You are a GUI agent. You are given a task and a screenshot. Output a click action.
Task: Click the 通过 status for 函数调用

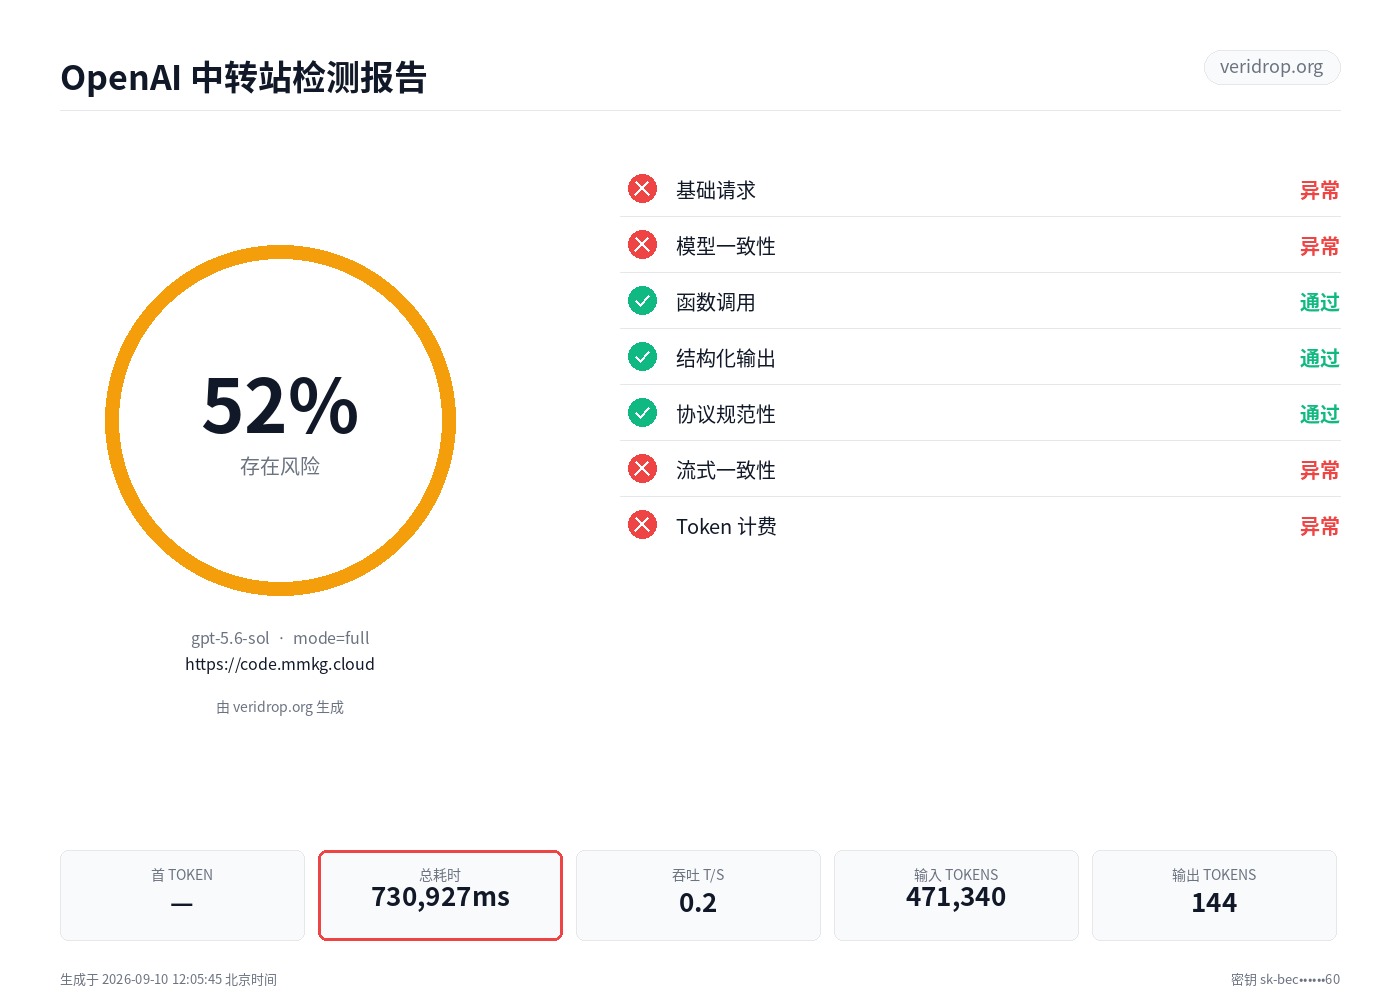click(x=1319, y=302)
